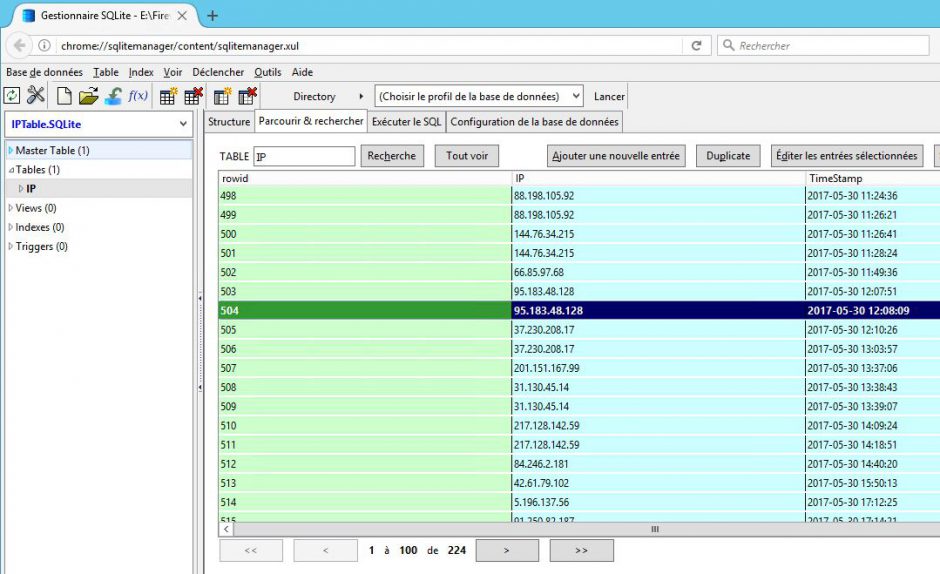The width and height of the screenshot is (940, 574).
Task: Open the IPTable.SQLite database dropdown
Action: [98, 124]
